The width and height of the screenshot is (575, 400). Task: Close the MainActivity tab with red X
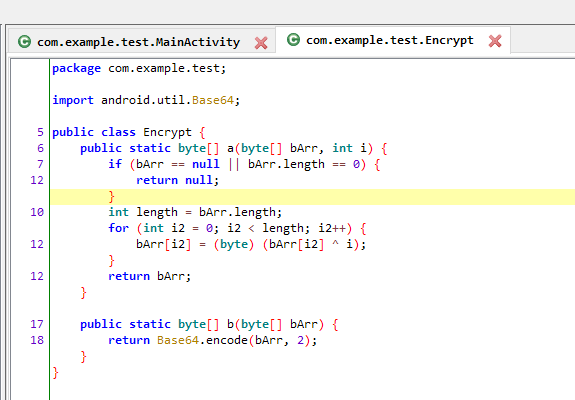click(x=261, y=43)
